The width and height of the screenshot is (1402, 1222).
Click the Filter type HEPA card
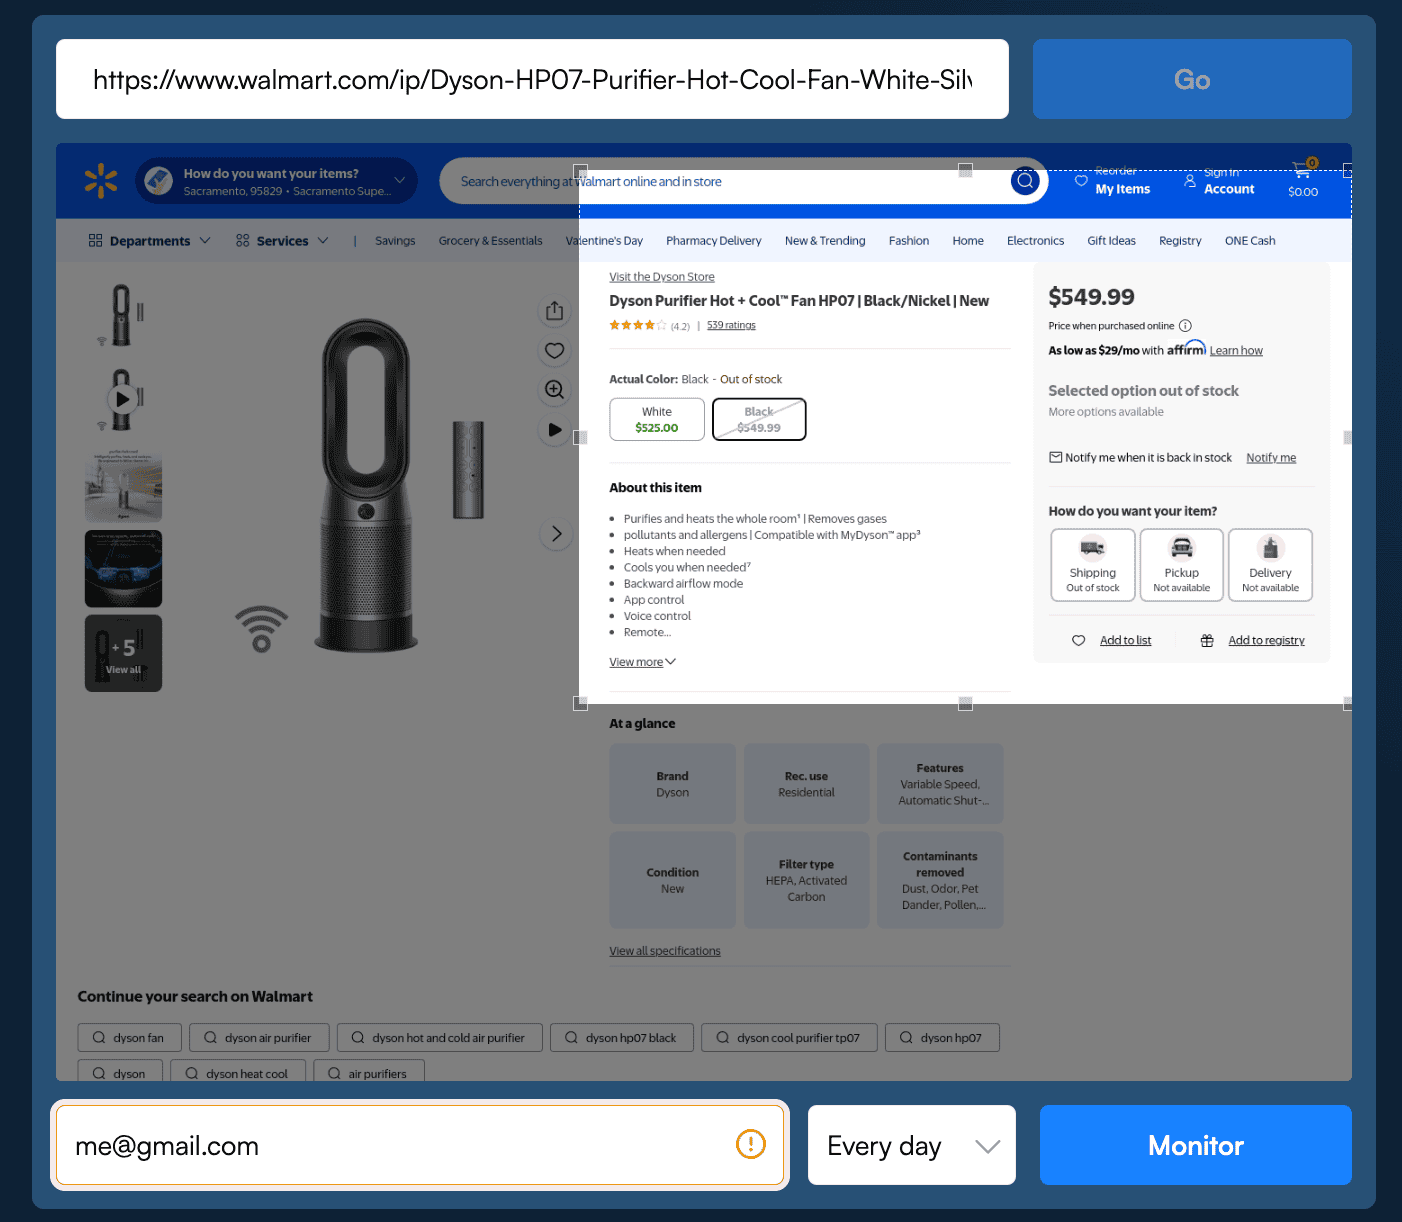806,880
